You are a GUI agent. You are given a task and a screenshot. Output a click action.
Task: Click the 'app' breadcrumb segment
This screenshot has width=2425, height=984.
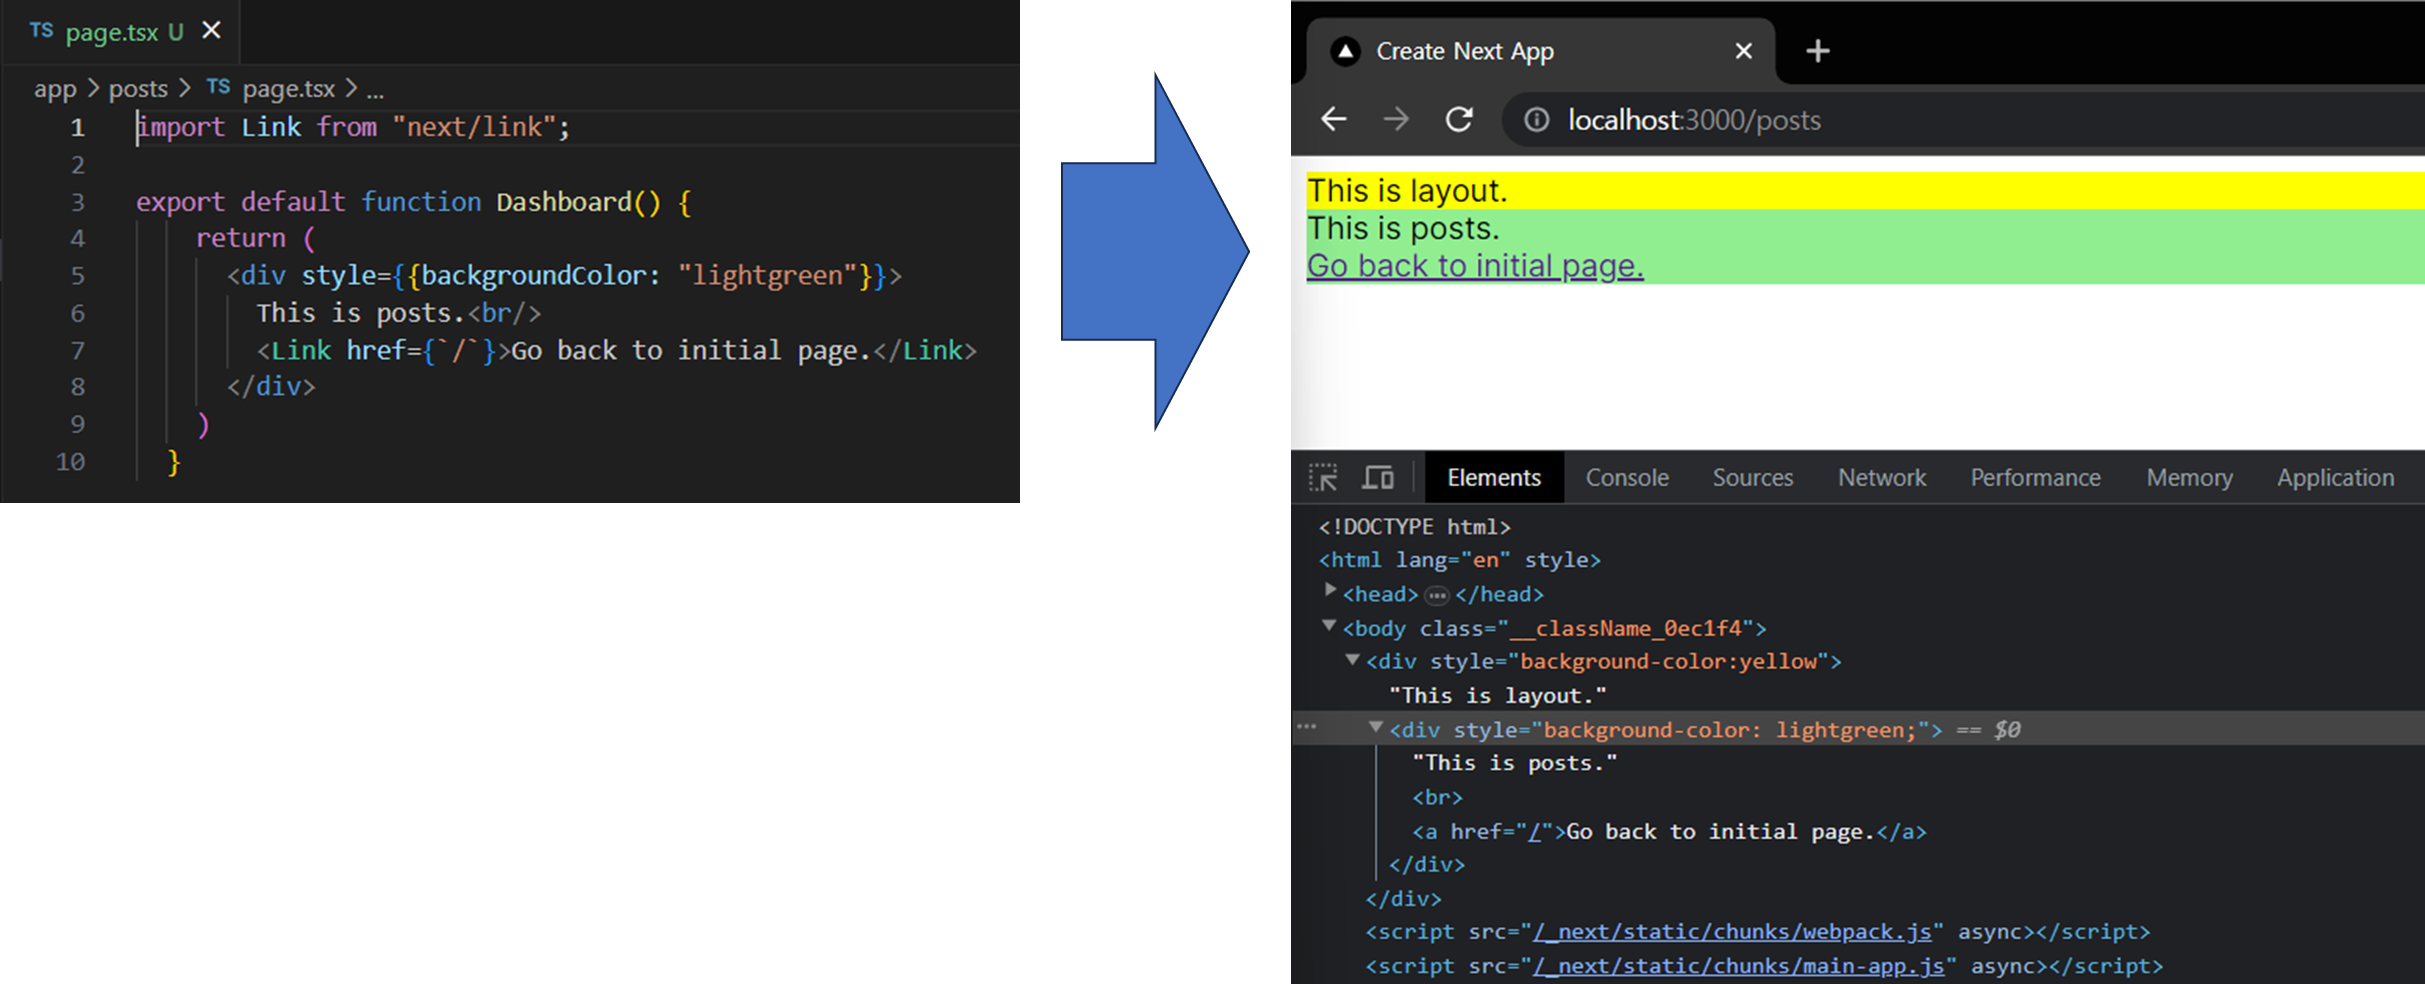[55, 89]
